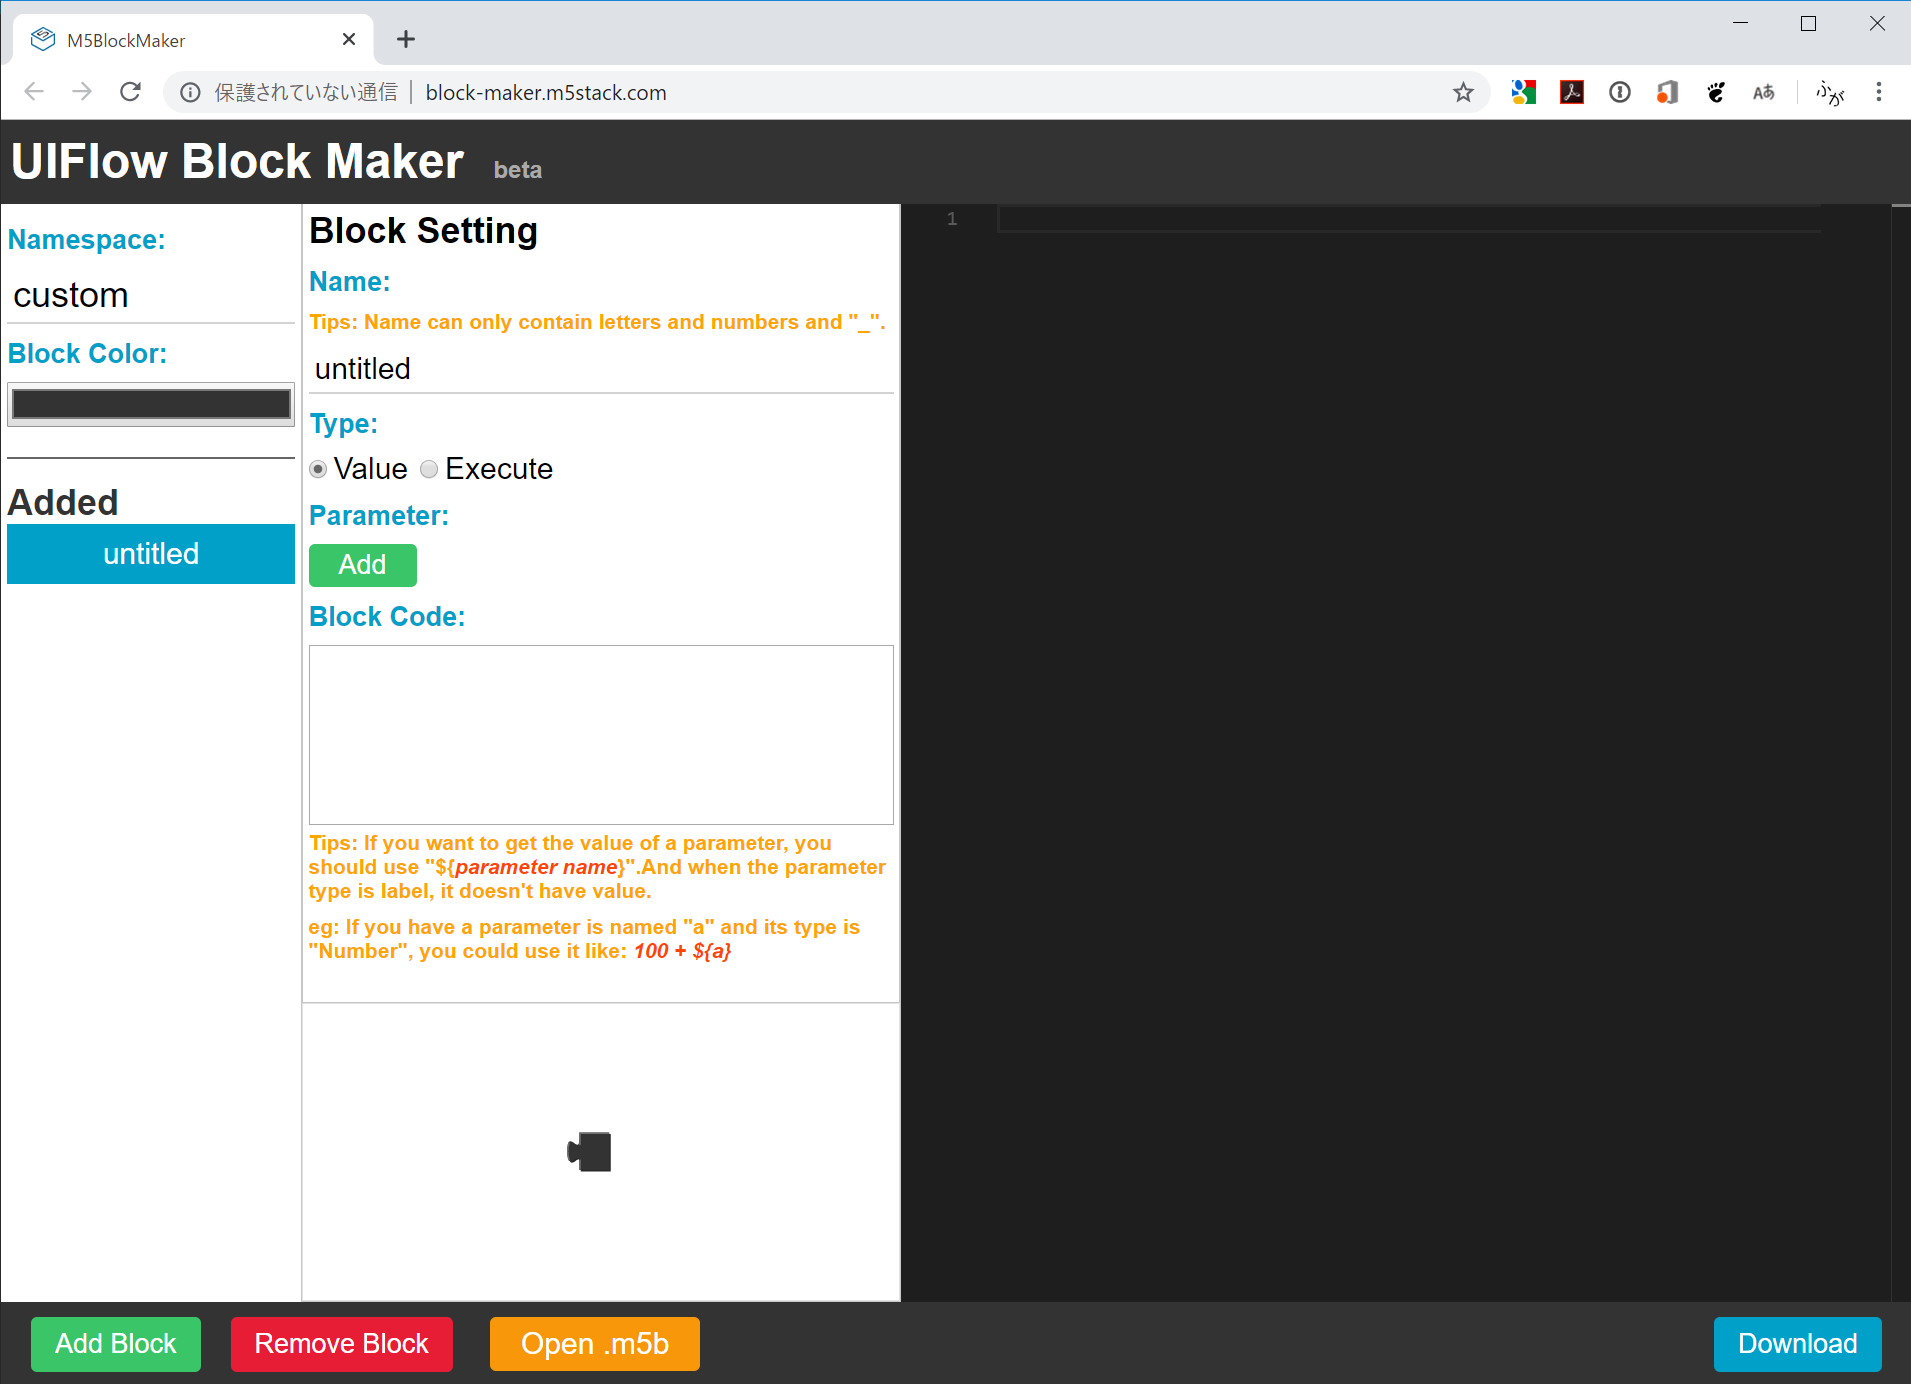Select the Value type radio button

[317, 469]
